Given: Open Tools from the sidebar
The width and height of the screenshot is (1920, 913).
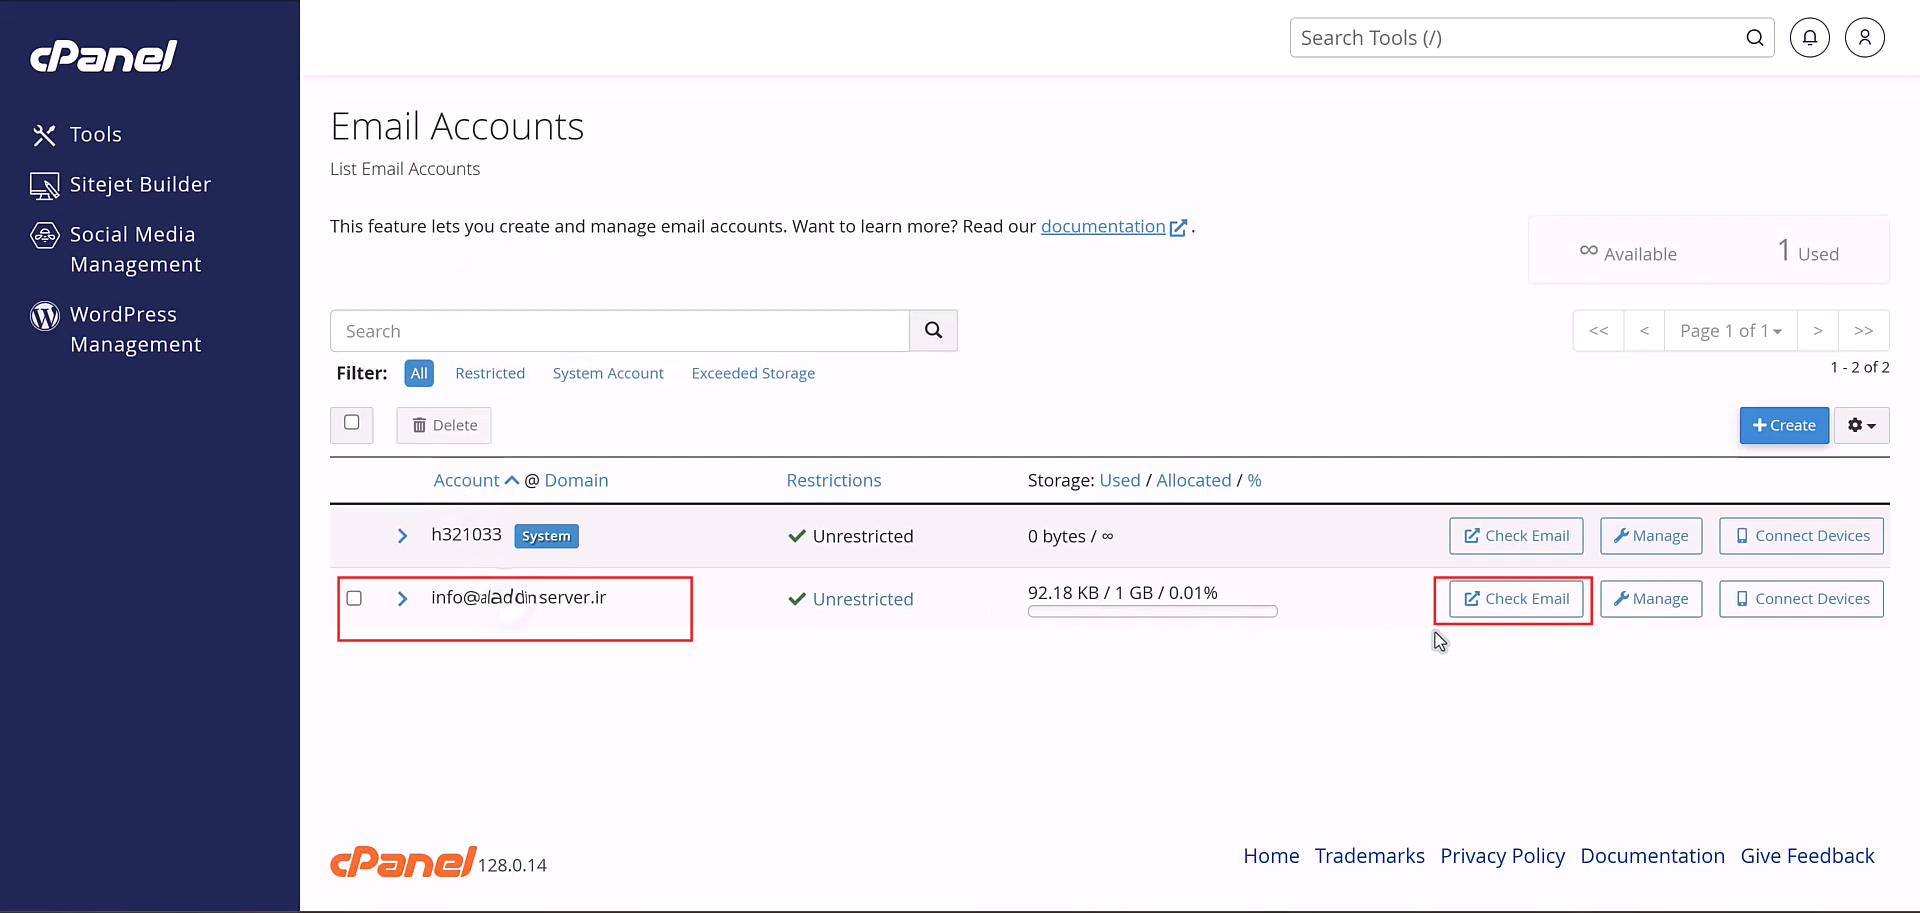Looking at the screenshot, I should coord(96,134).
